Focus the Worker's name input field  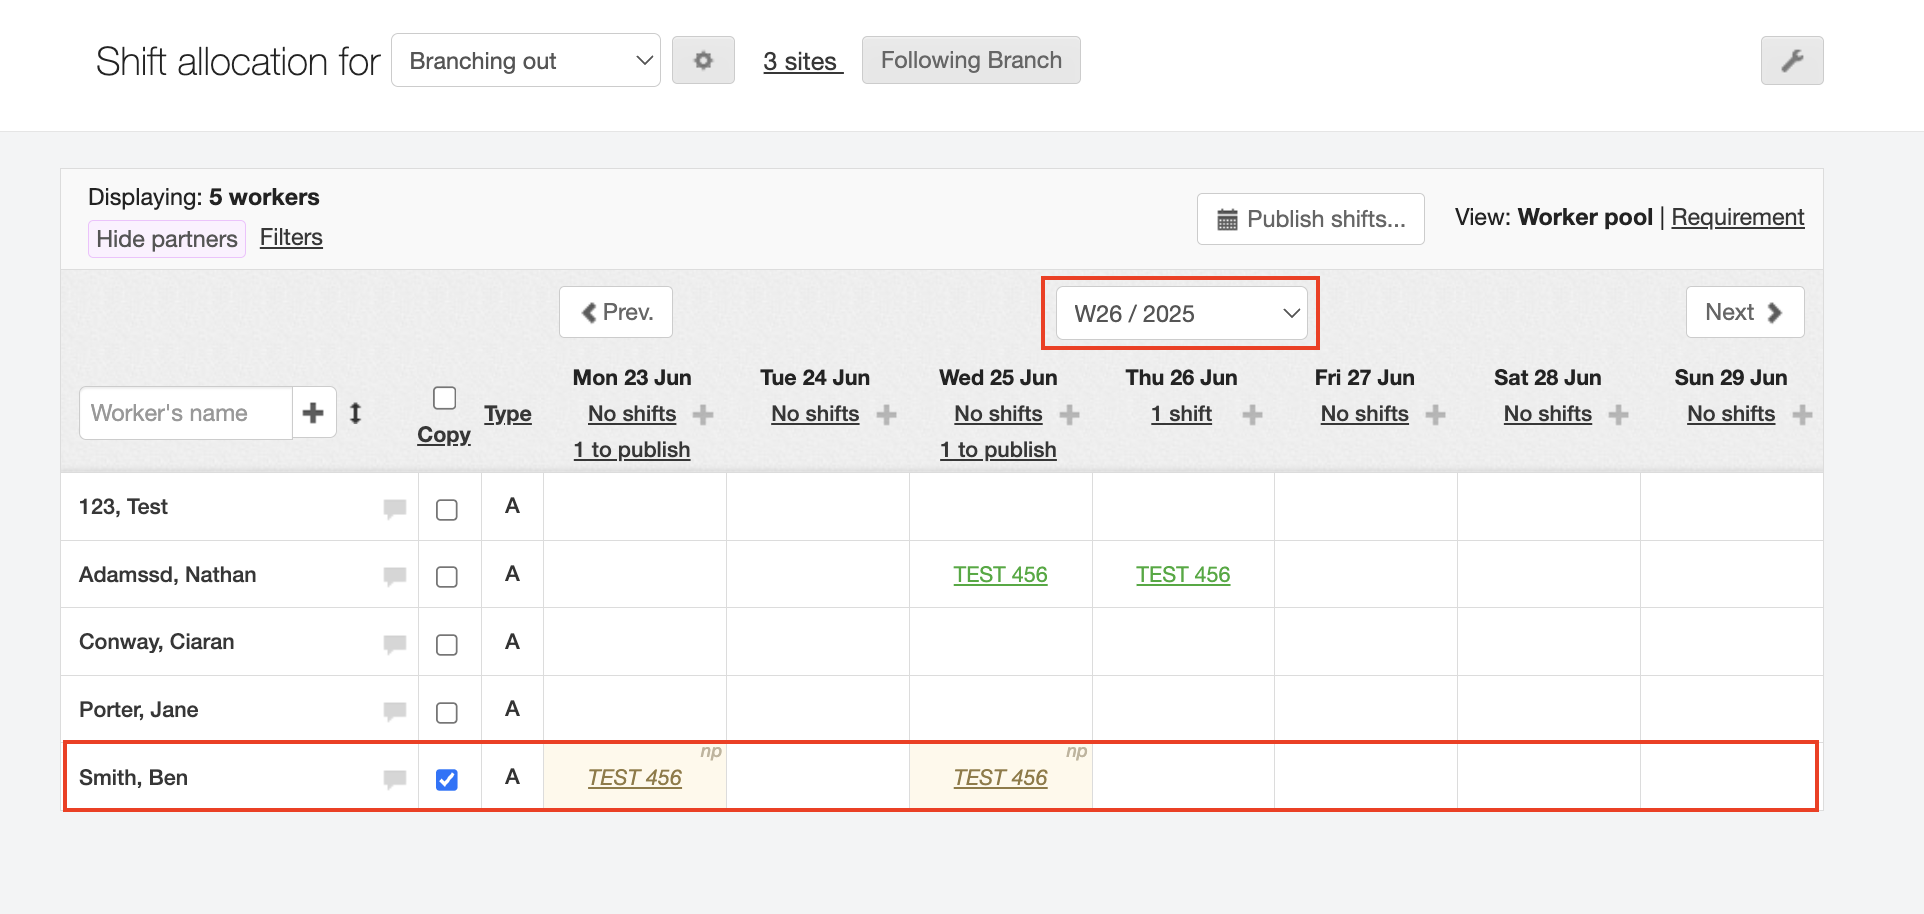[186, 413]
